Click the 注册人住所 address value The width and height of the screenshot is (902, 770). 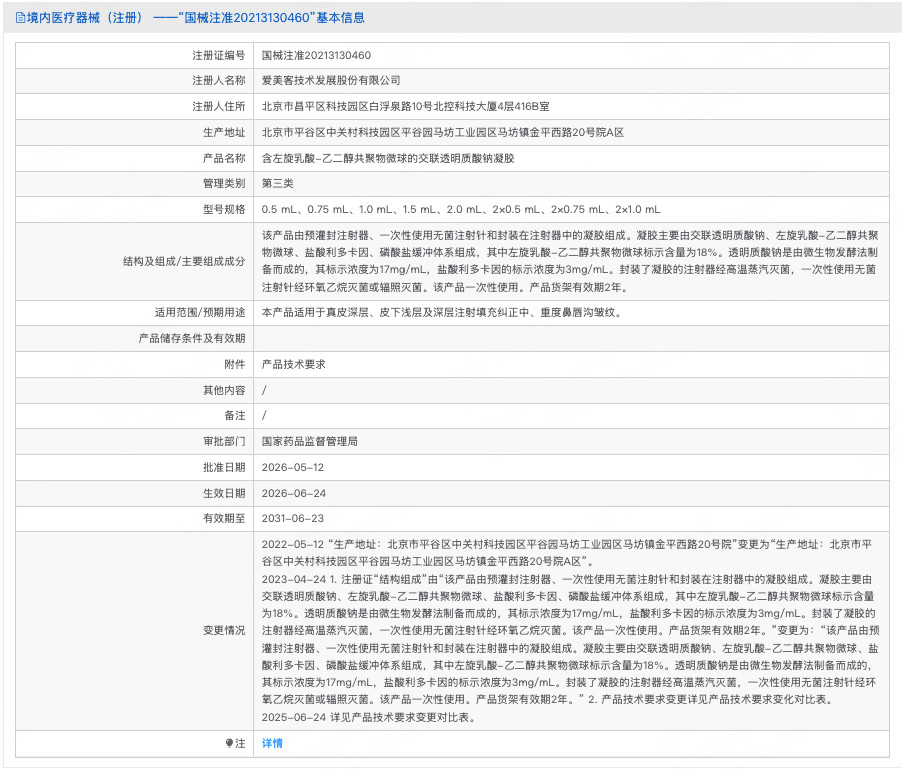point(406,106)
